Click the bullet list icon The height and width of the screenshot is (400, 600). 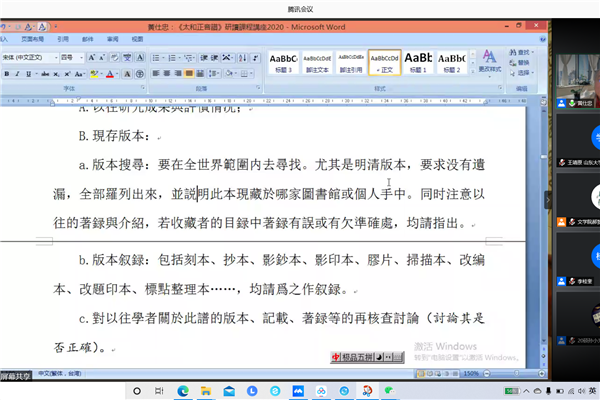156,58
